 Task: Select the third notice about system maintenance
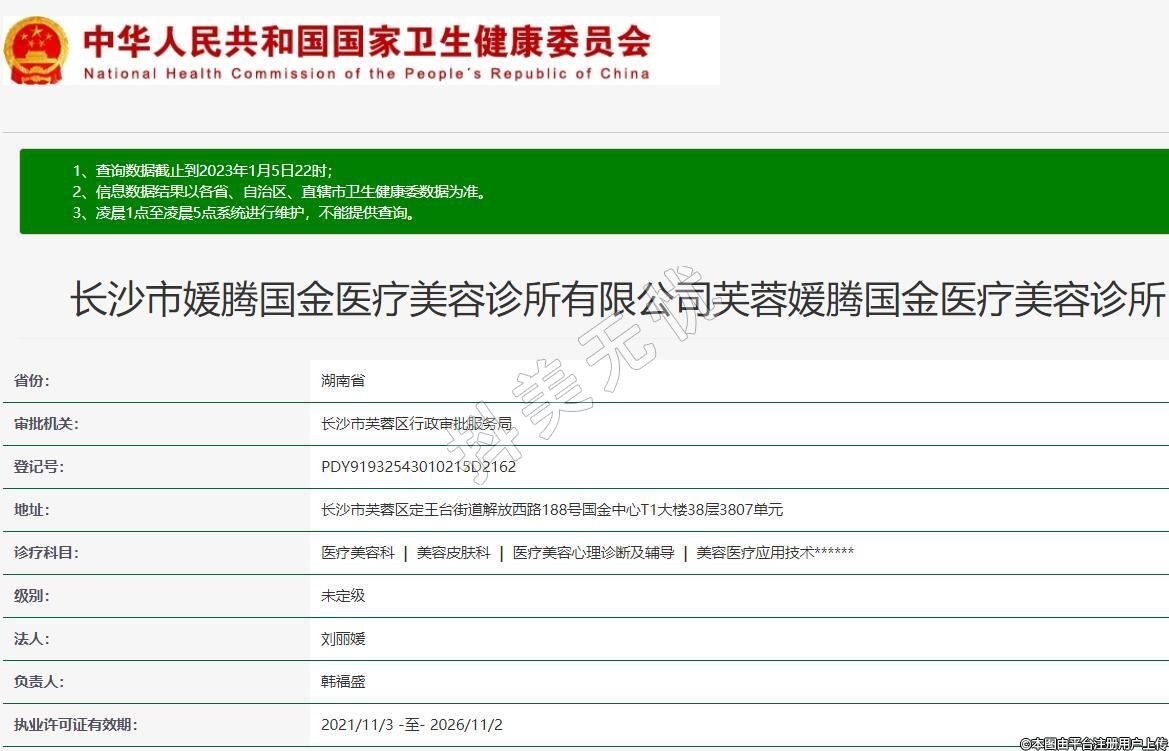[244, 213]
